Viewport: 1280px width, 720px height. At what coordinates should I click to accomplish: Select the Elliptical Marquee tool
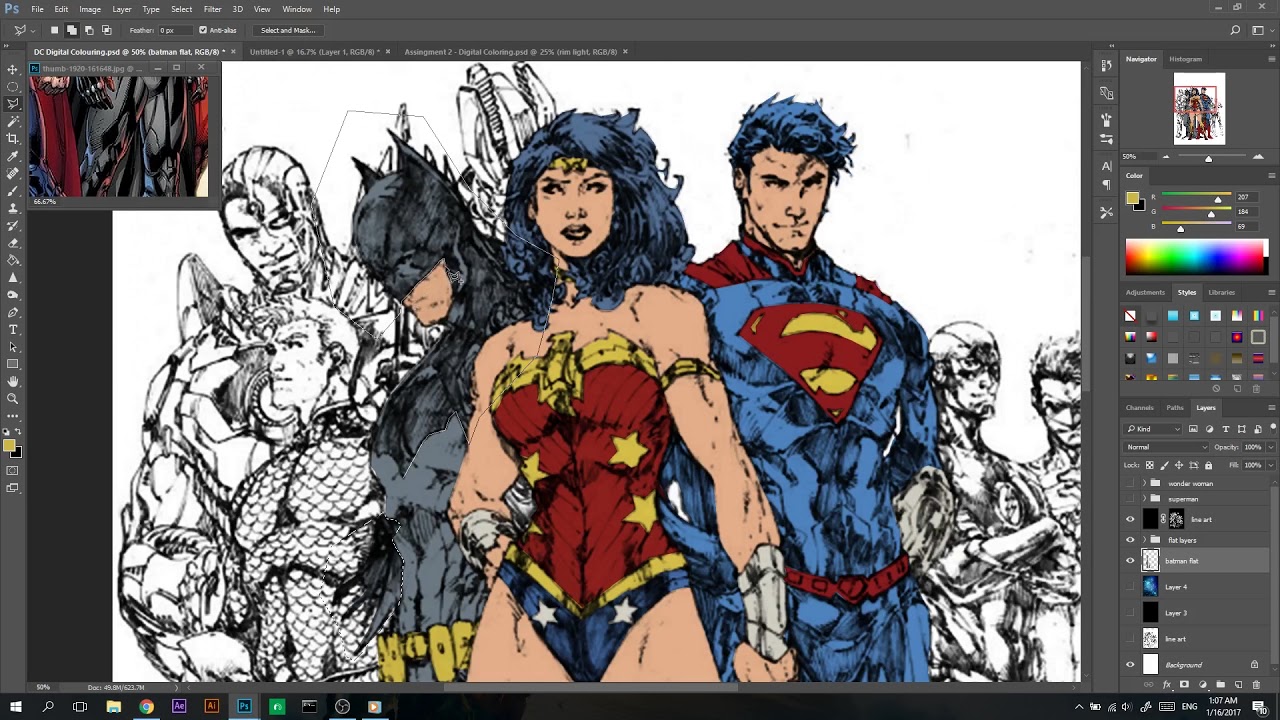coord(13,87)
